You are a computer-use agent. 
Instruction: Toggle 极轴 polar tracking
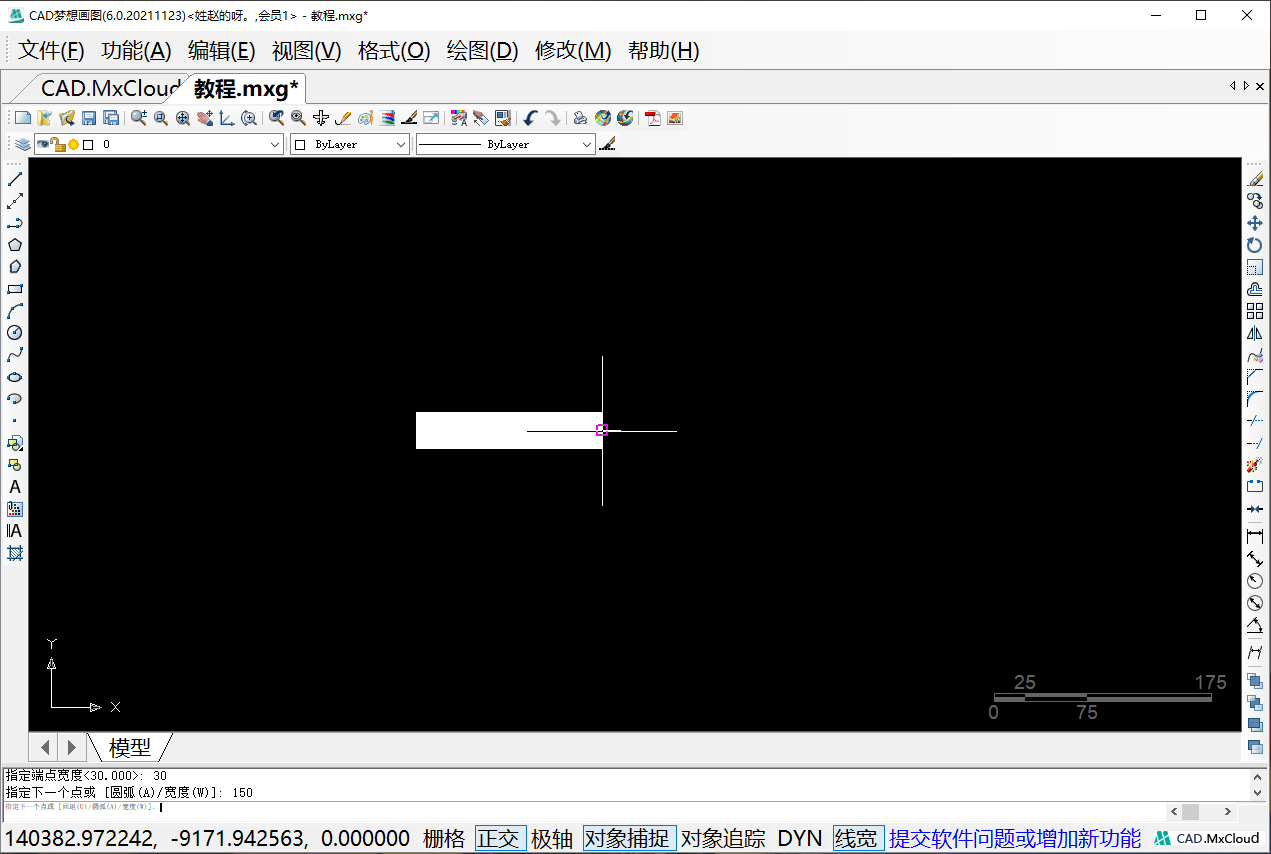coord(553,838)
